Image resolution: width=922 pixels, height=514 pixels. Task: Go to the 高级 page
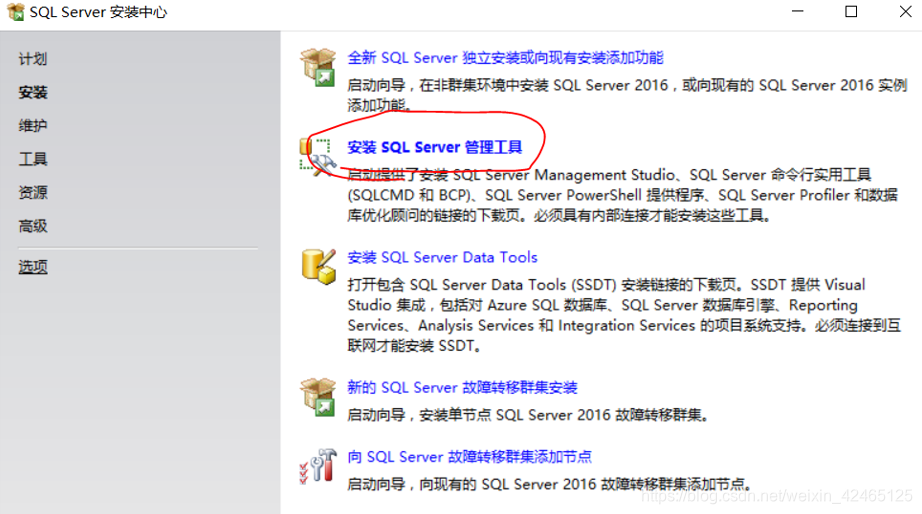coord(32,226)
